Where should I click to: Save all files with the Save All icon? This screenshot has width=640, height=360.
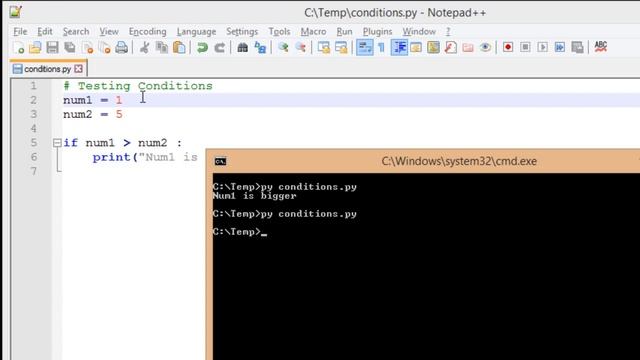(x=70, y=47)
